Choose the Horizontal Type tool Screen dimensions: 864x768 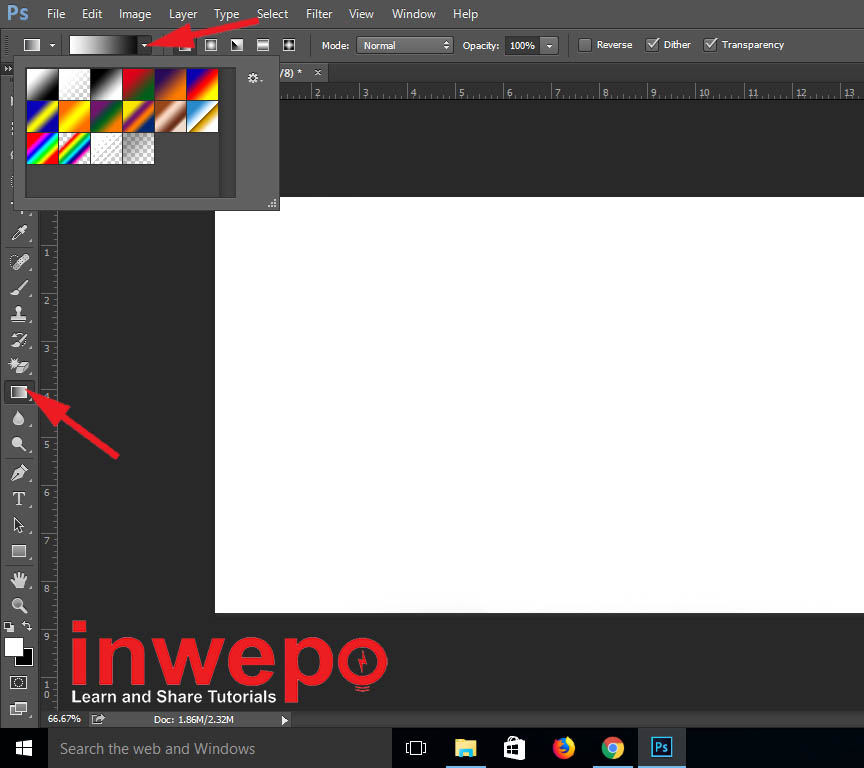[x=18, y=499]
